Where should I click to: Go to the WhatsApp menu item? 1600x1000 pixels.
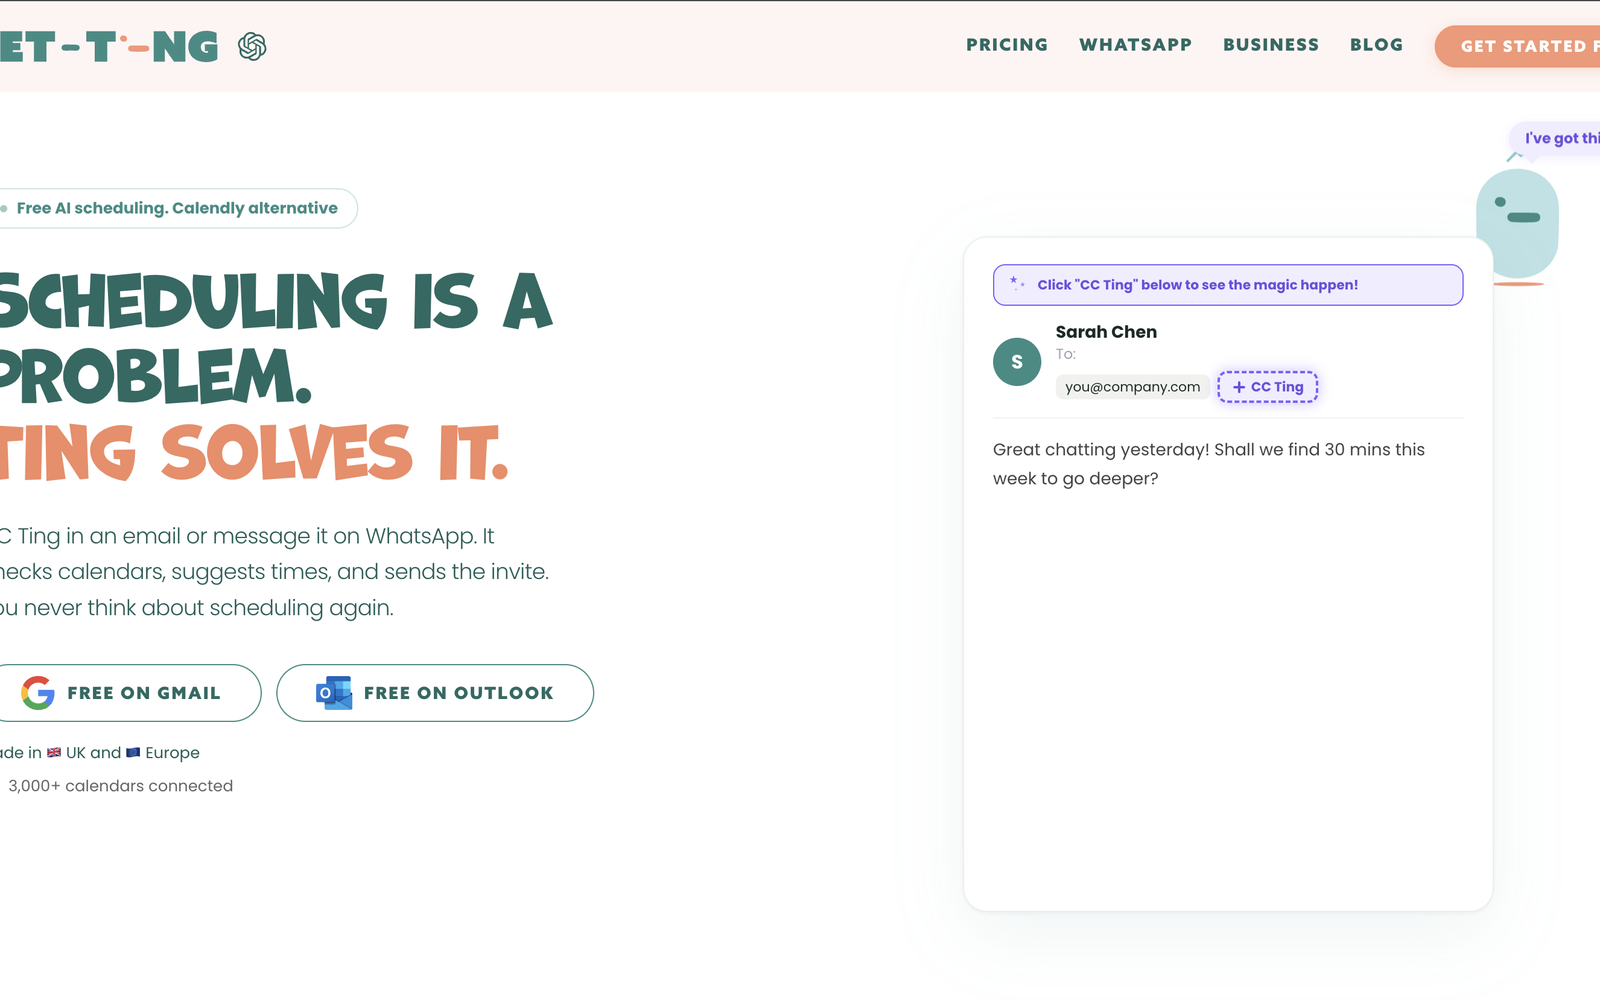pyautogui.click(x=1135, y=45)
